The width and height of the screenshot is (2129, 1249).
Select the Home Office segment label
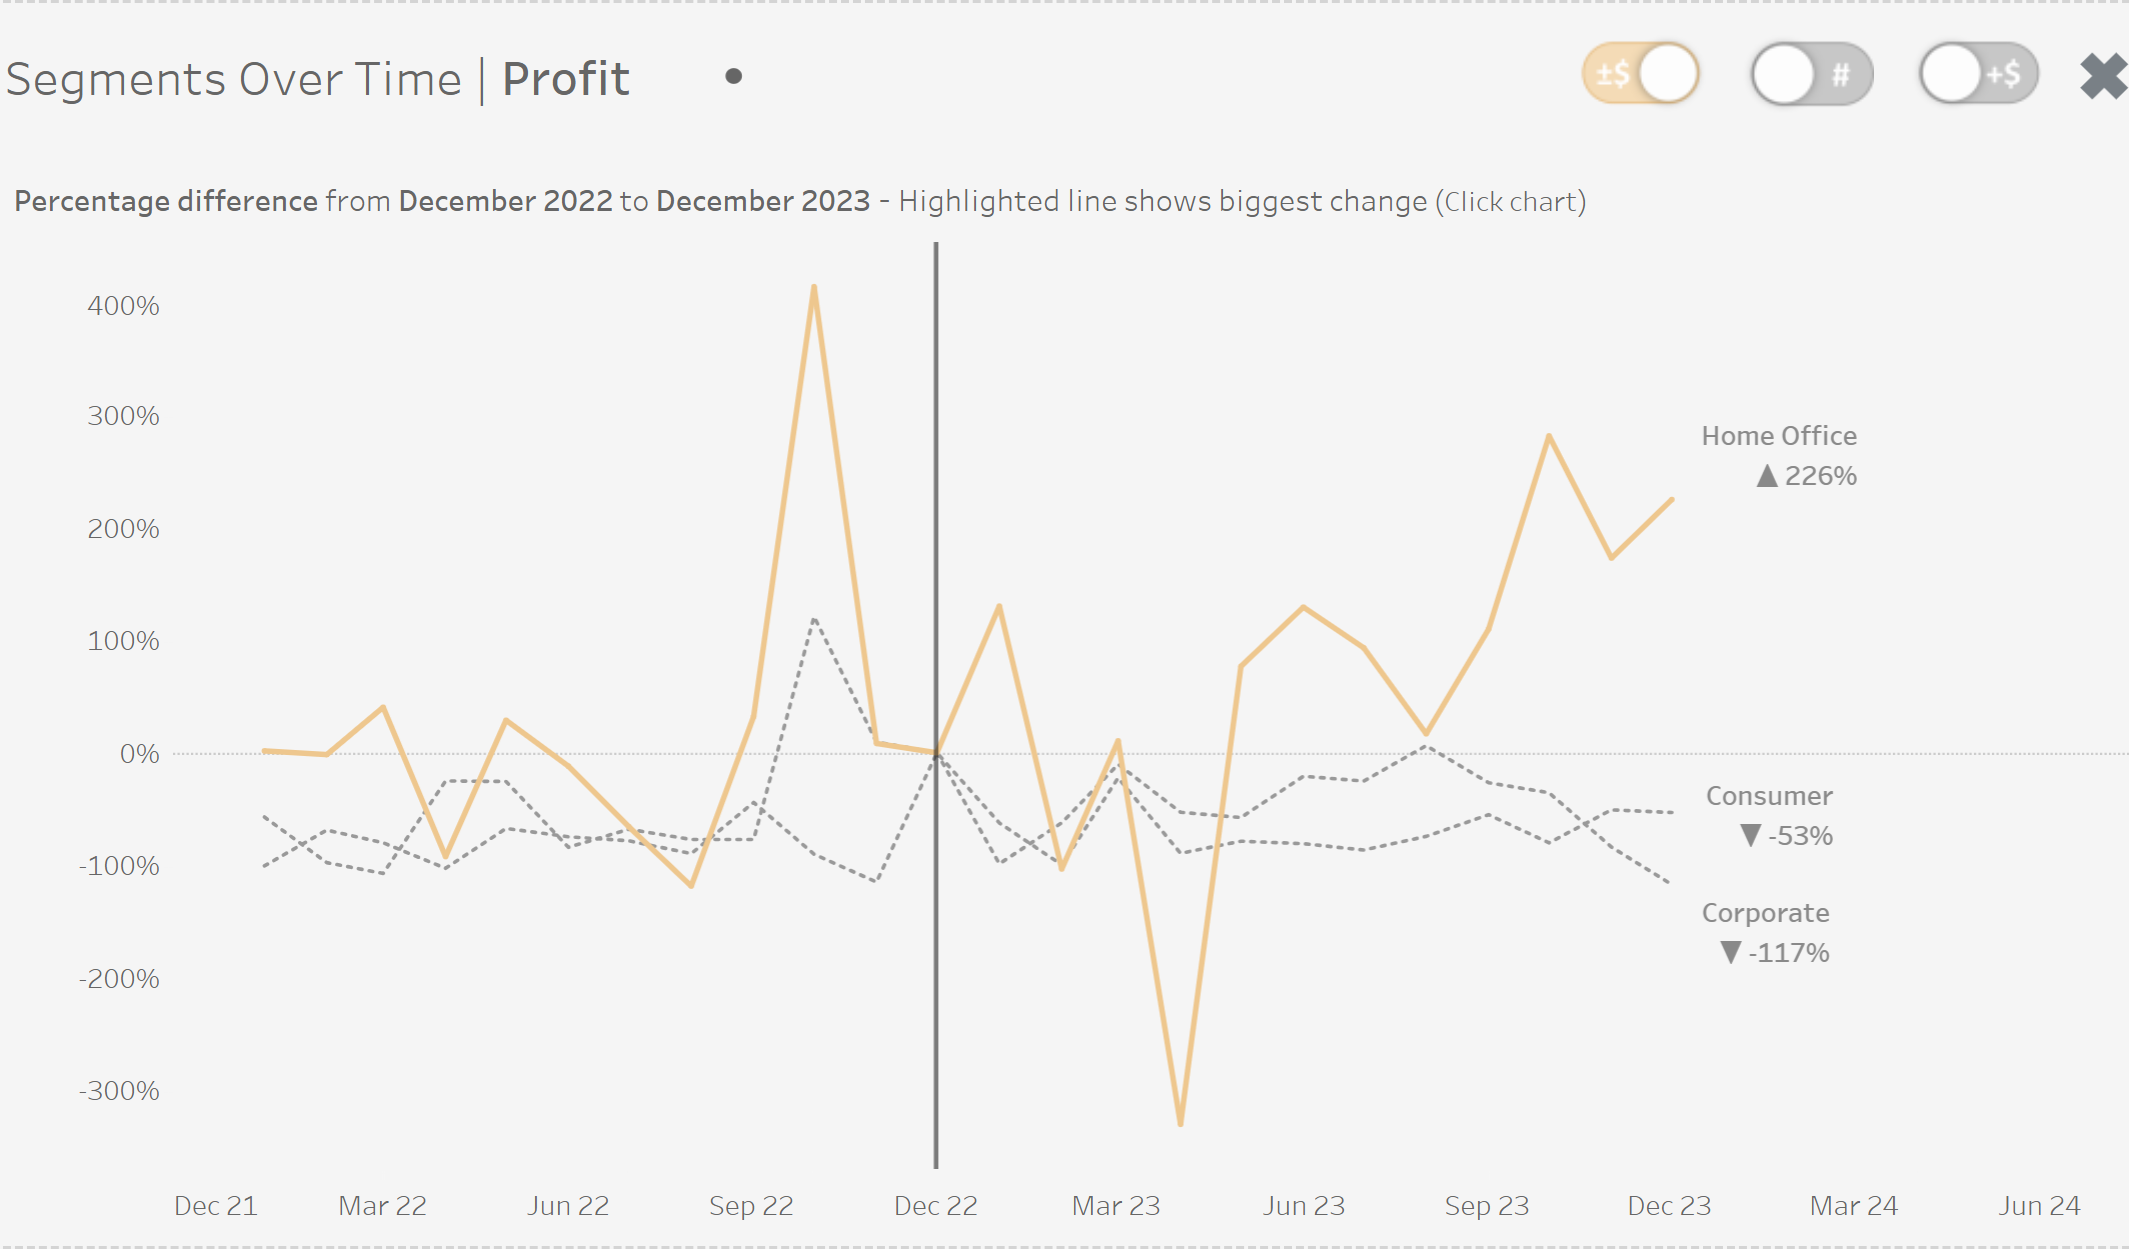coord(1778,436)
